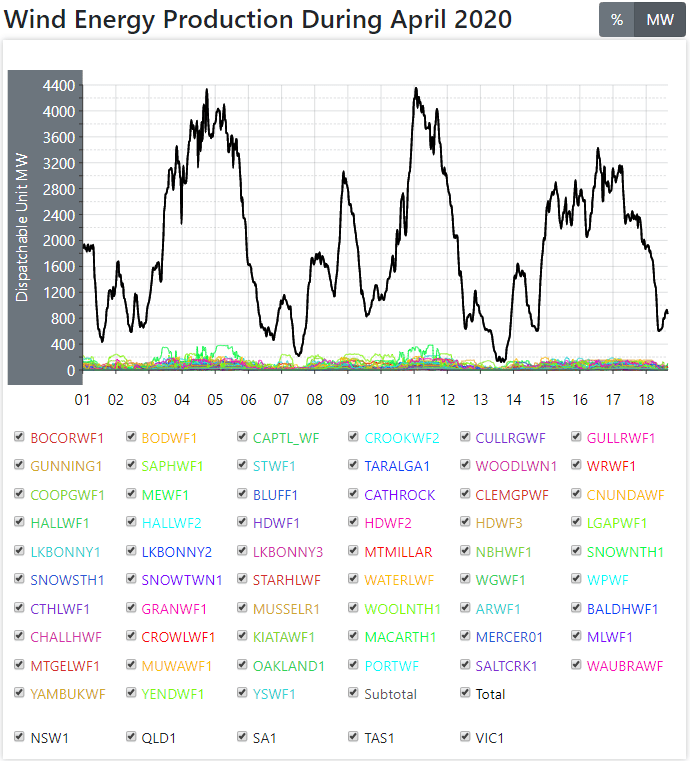Toggle the MACARTH1 wind farm checkbox
The height and width of the screenshot is (761, 690).
pos(355,636)
